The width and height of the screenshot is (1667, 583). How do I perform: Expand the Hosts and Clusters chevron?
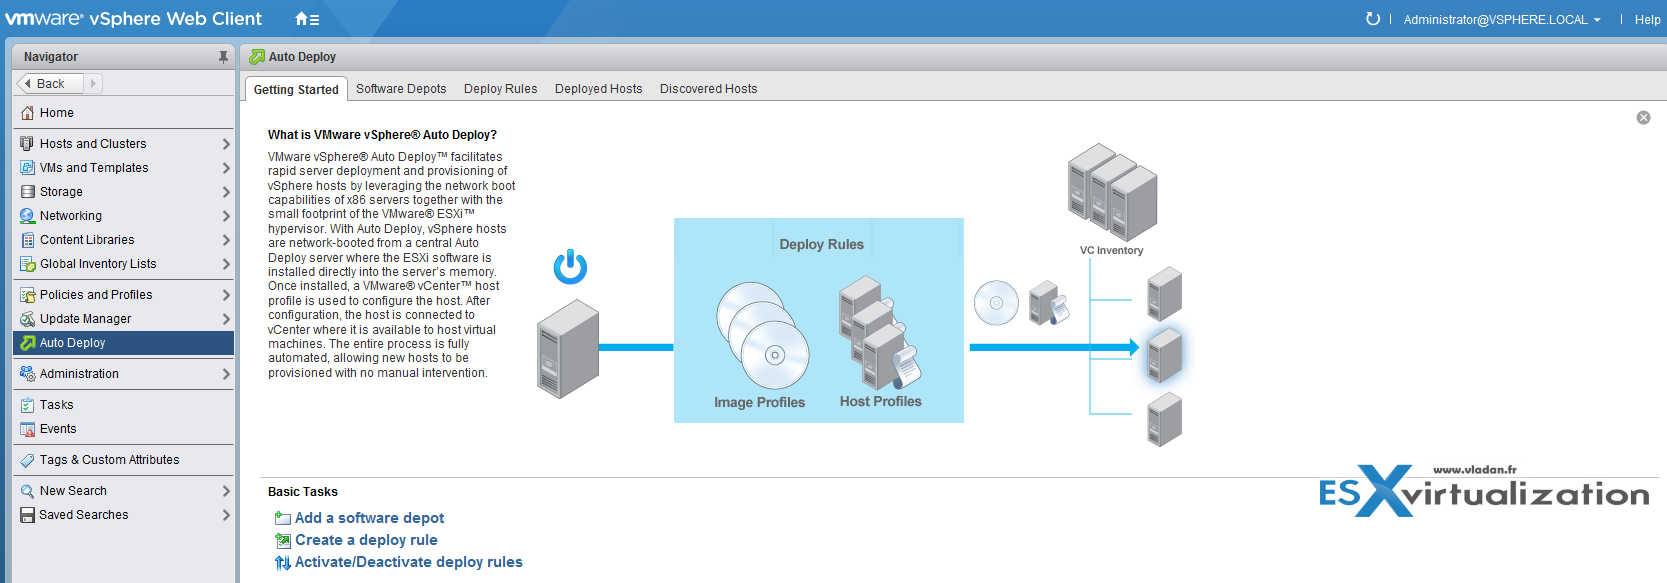point(226,144)
